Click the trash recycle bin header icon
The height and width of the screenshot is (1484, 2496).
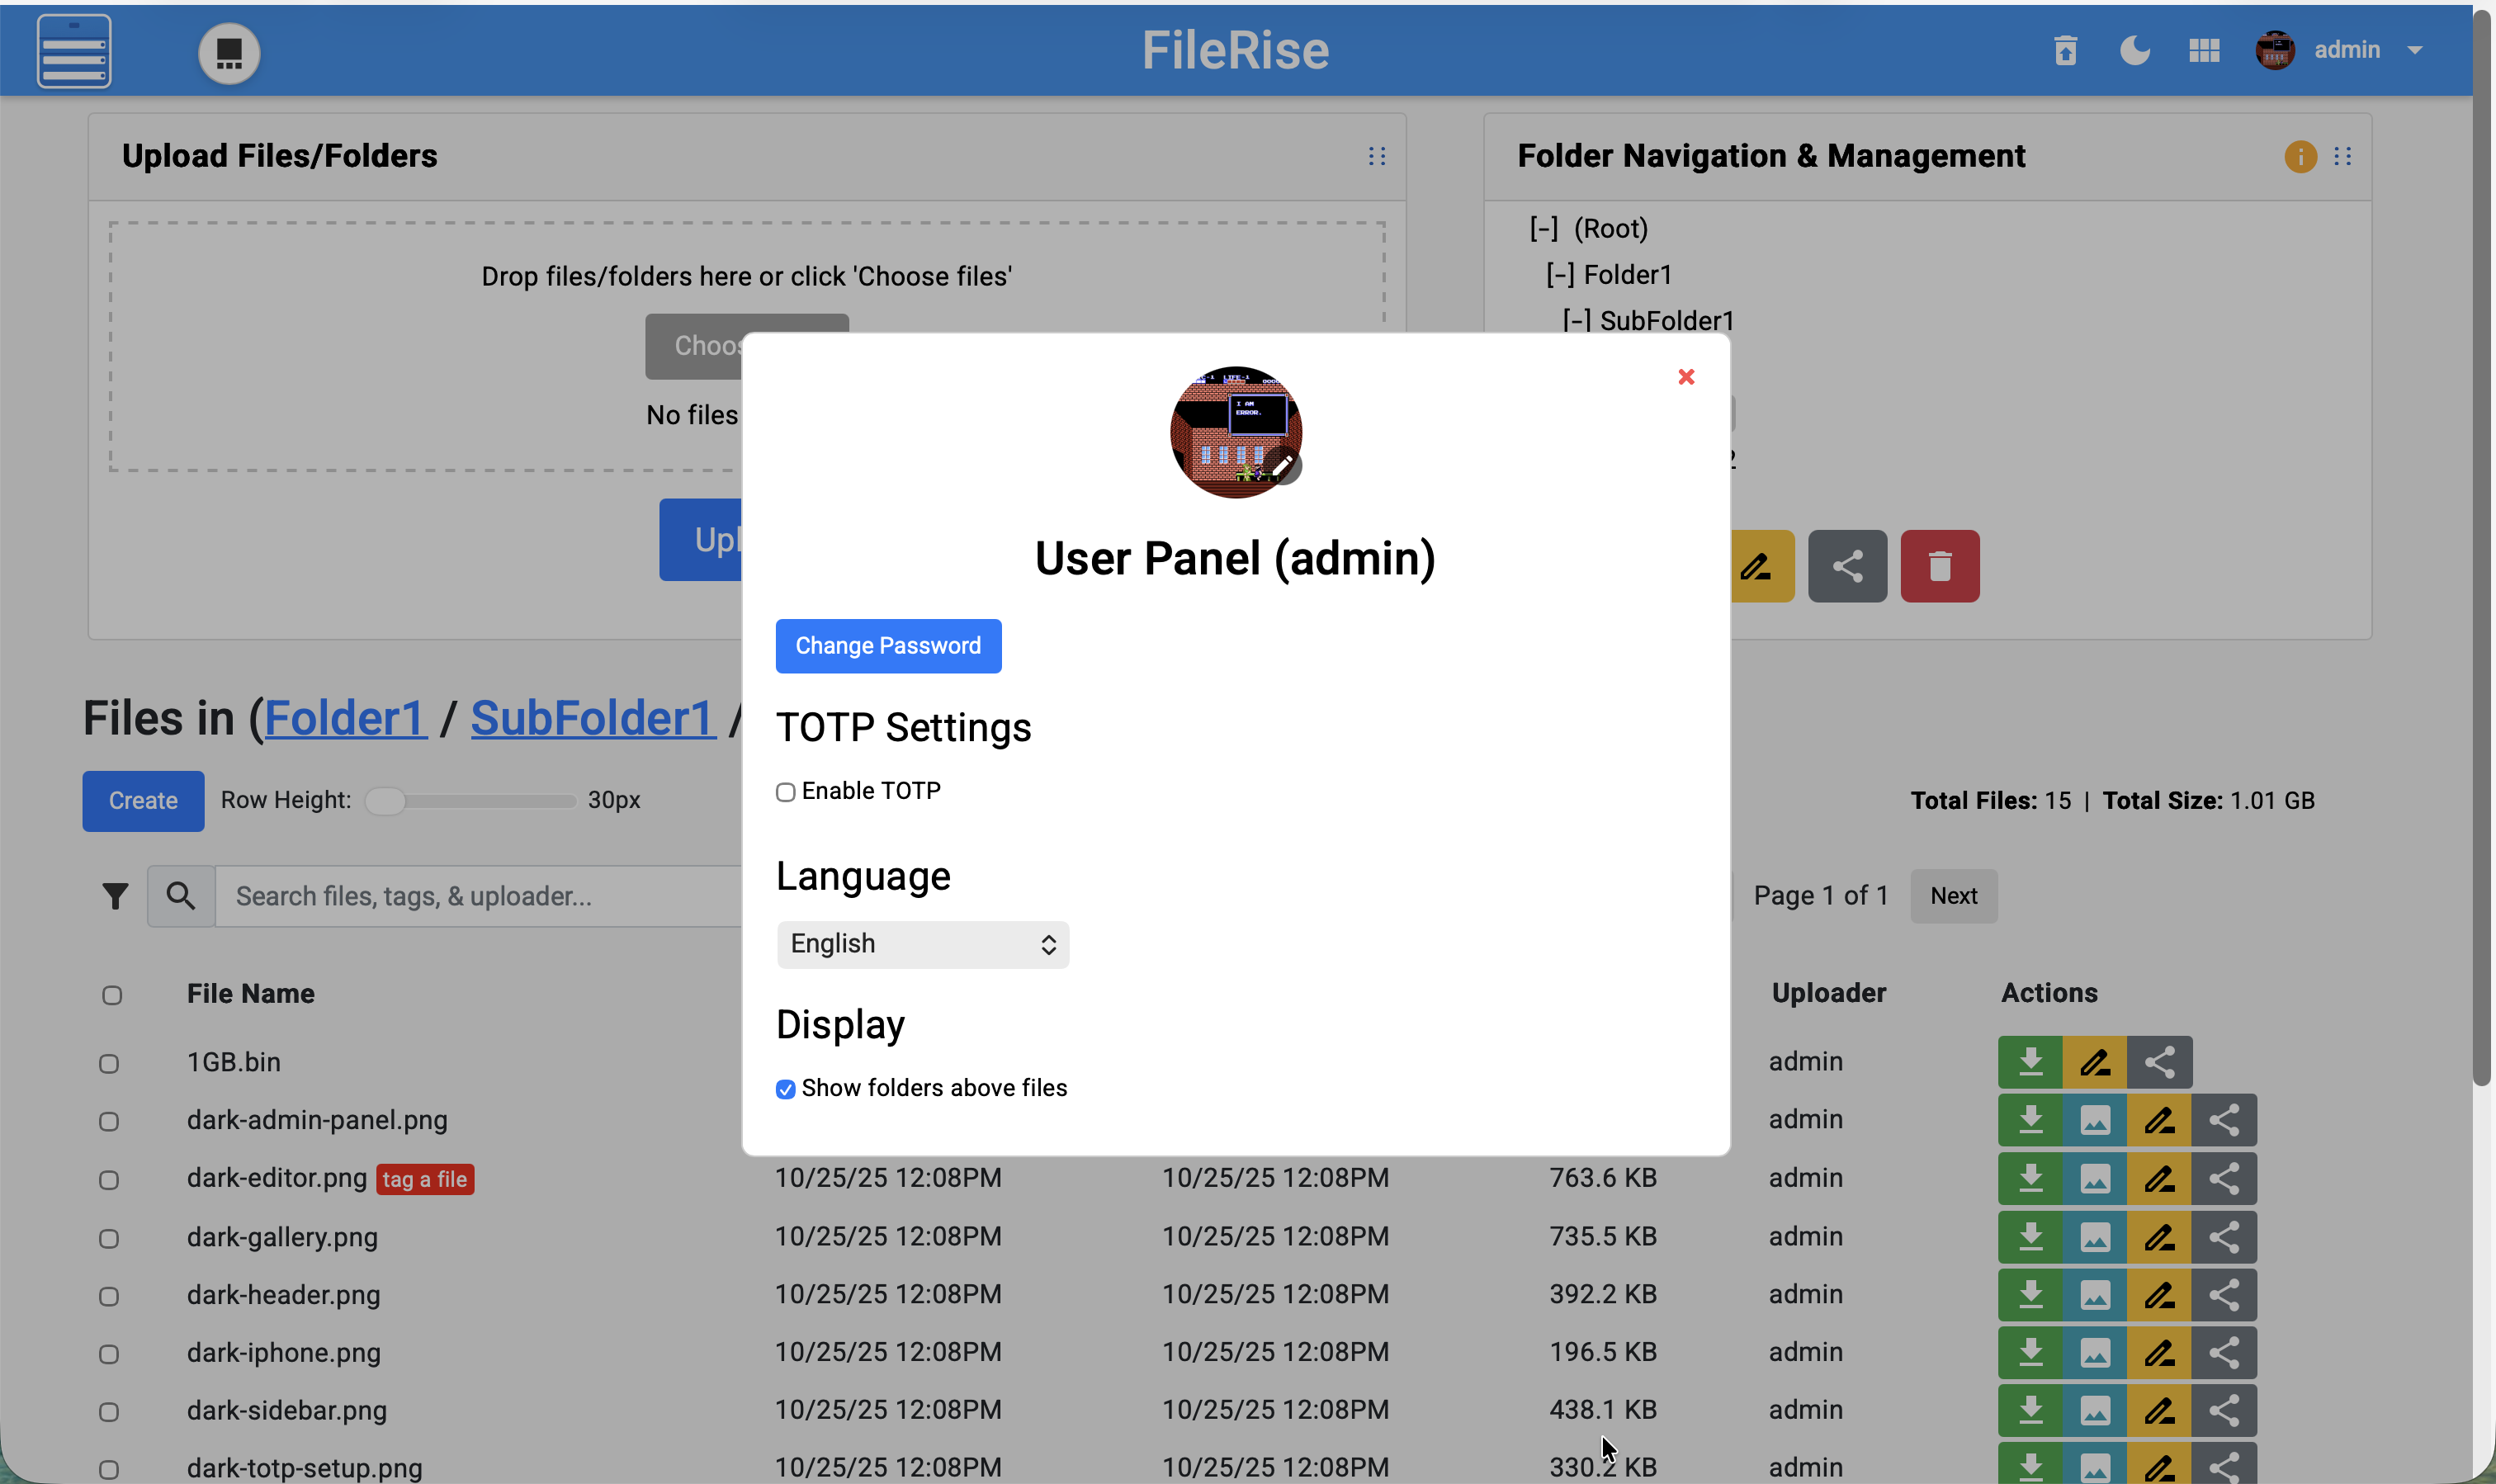2065,50
